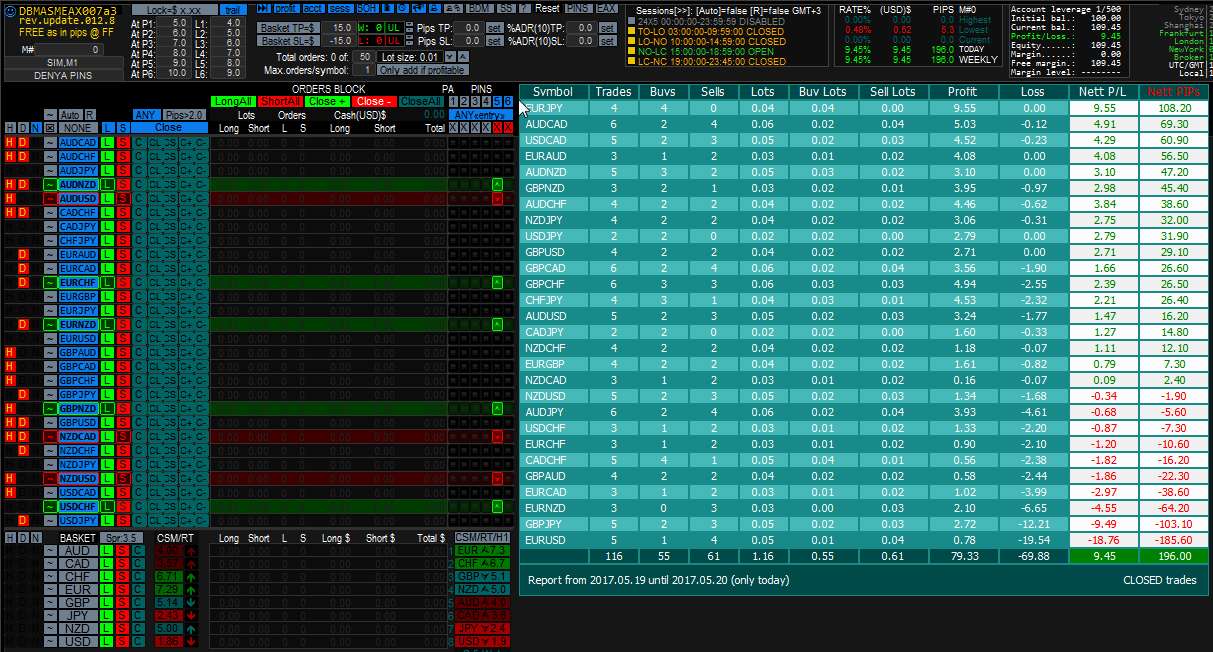Toggle the H column header filter
The height and width of the screenshot is (652, 1213).
tap(10, 128)
